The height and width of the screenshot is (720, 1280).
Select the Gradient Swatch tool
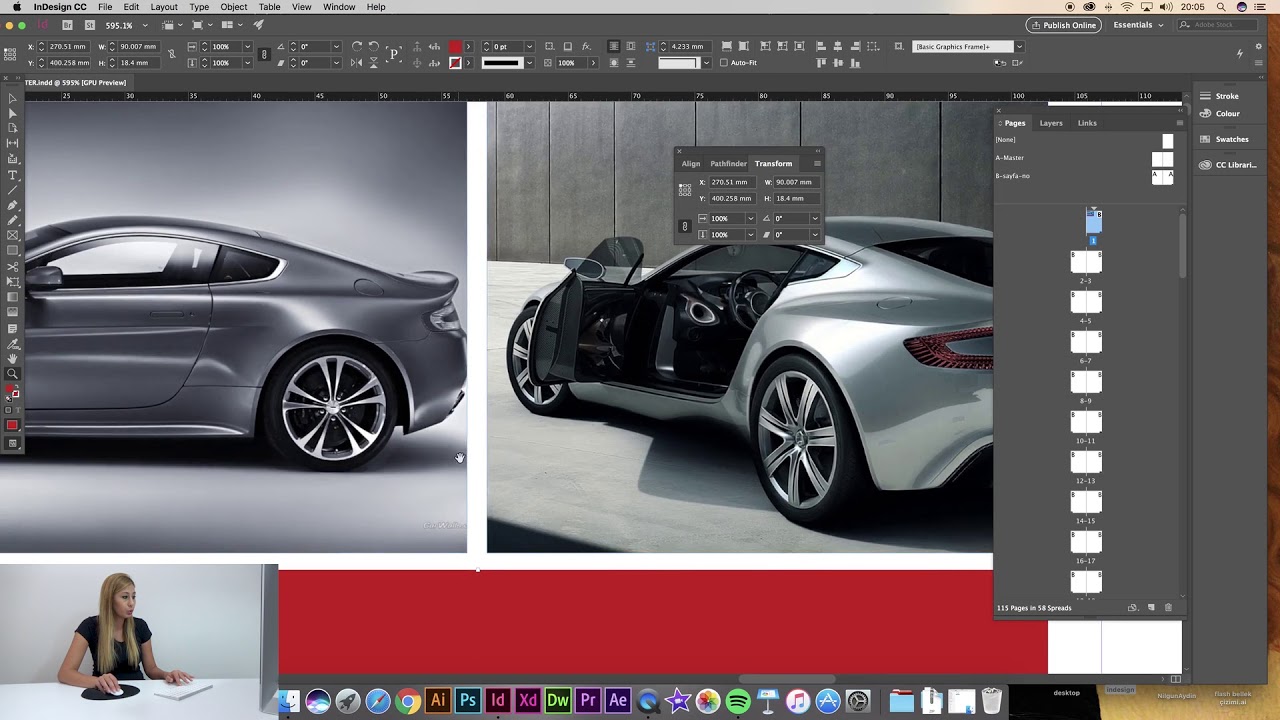click(12, 297)
